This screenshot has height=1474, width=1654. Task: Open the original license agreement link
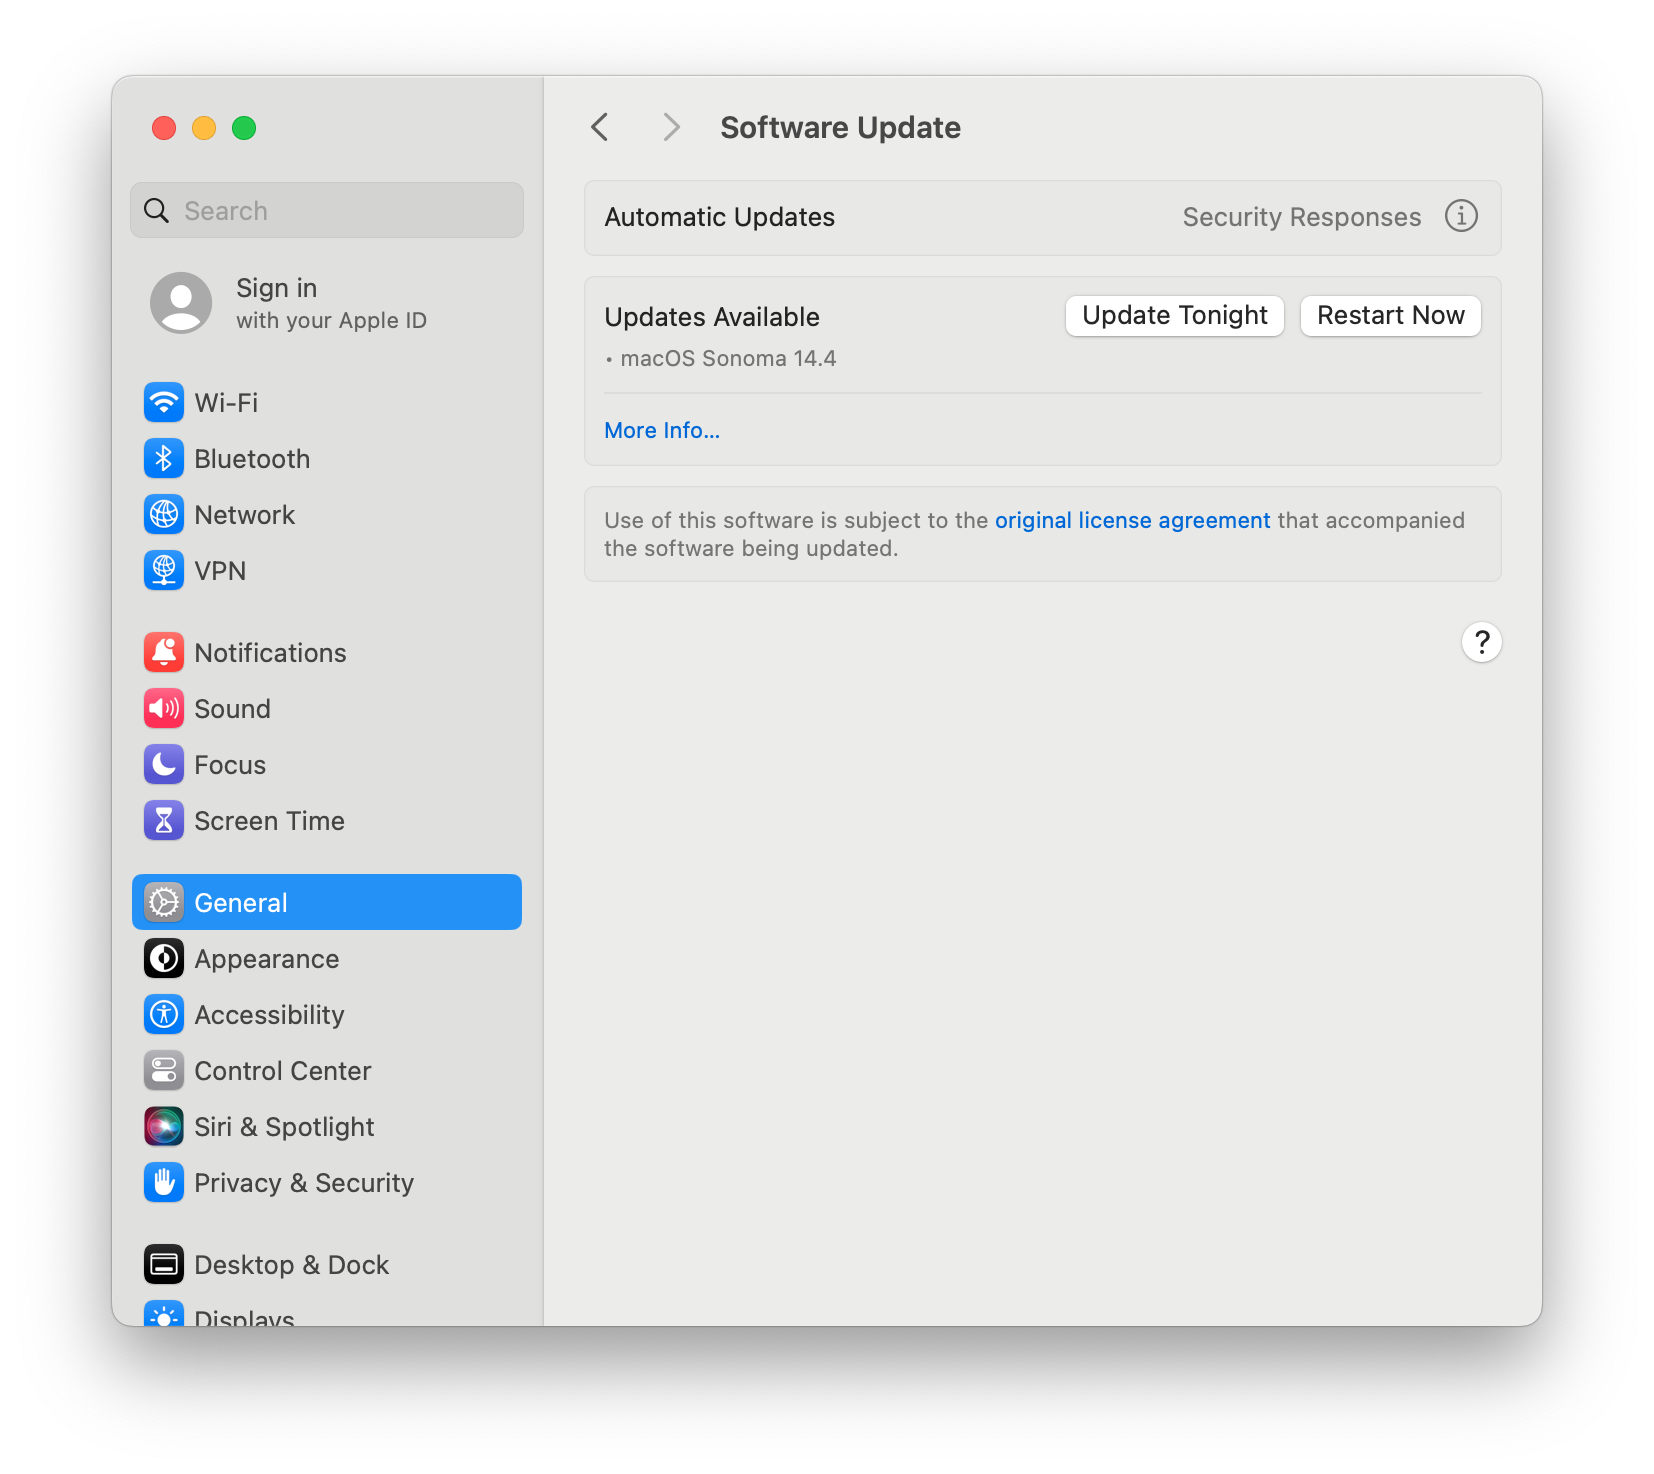click(1132, 520)
